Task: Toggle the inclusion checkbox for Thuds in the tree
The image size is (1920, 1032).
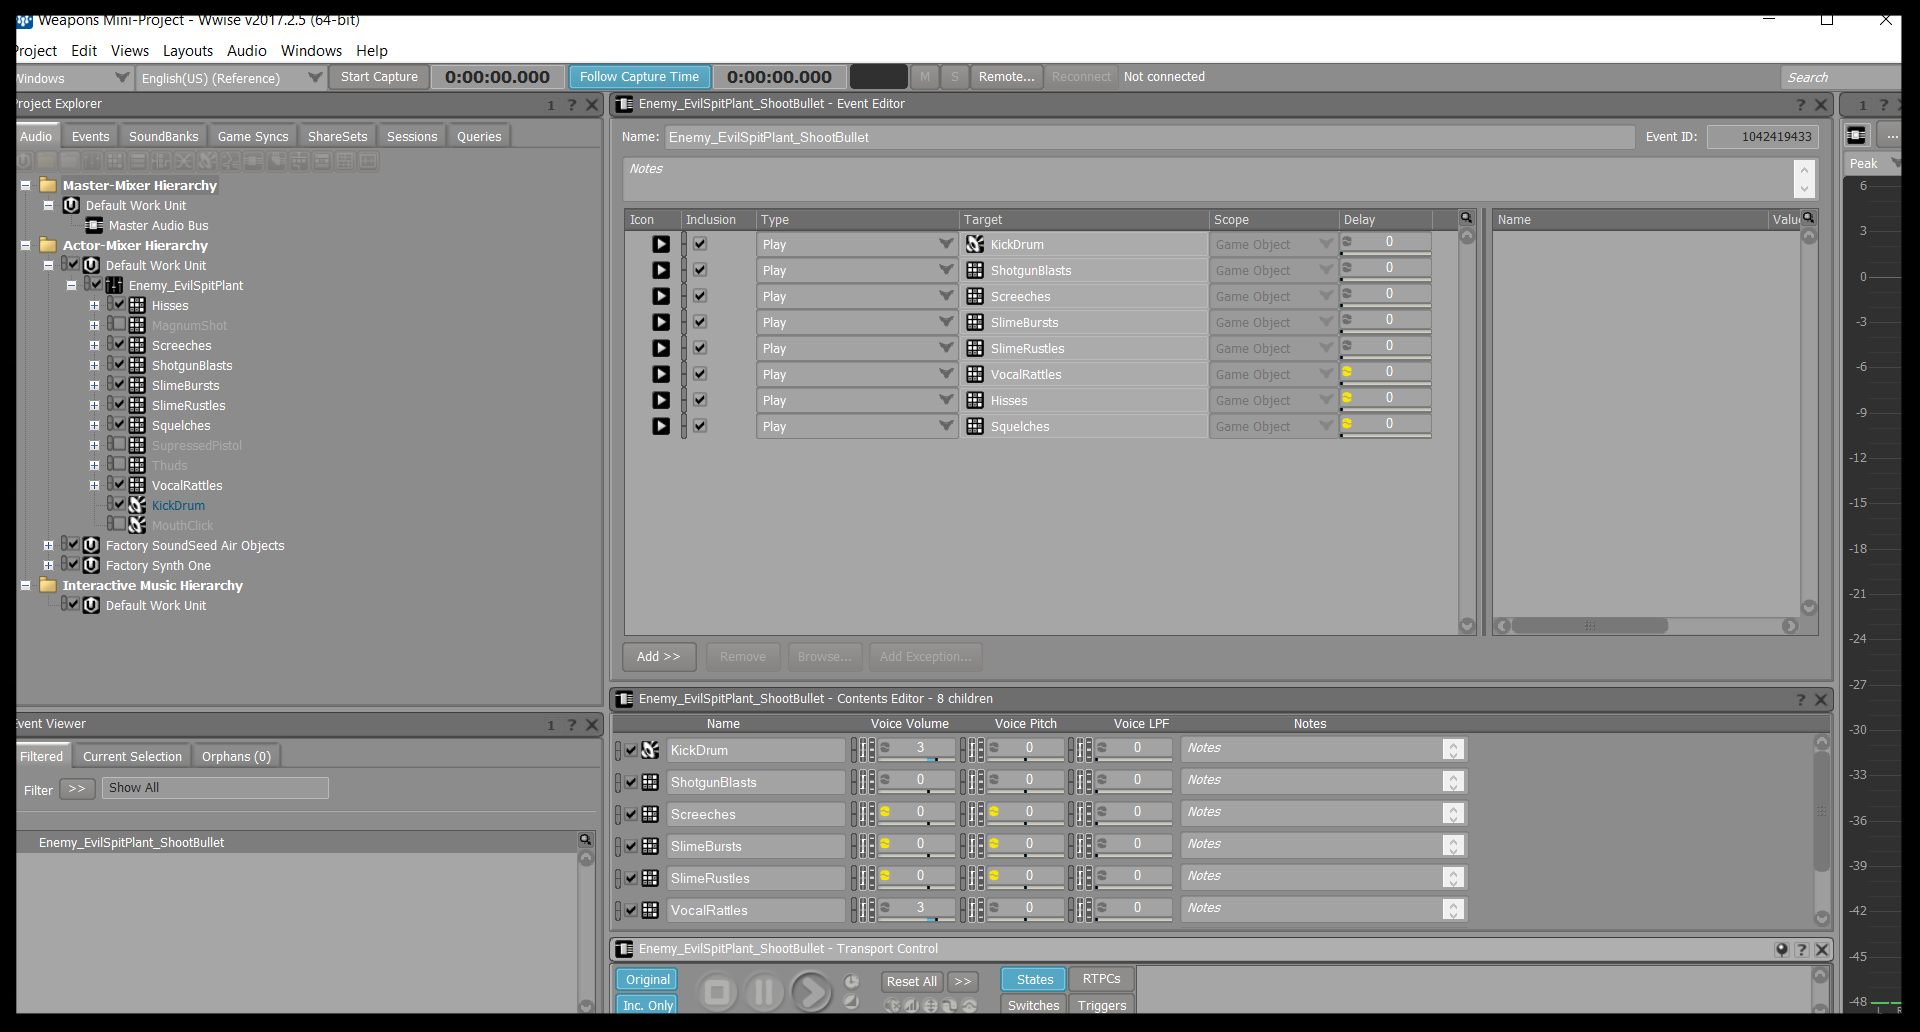Action: [119, 464]
